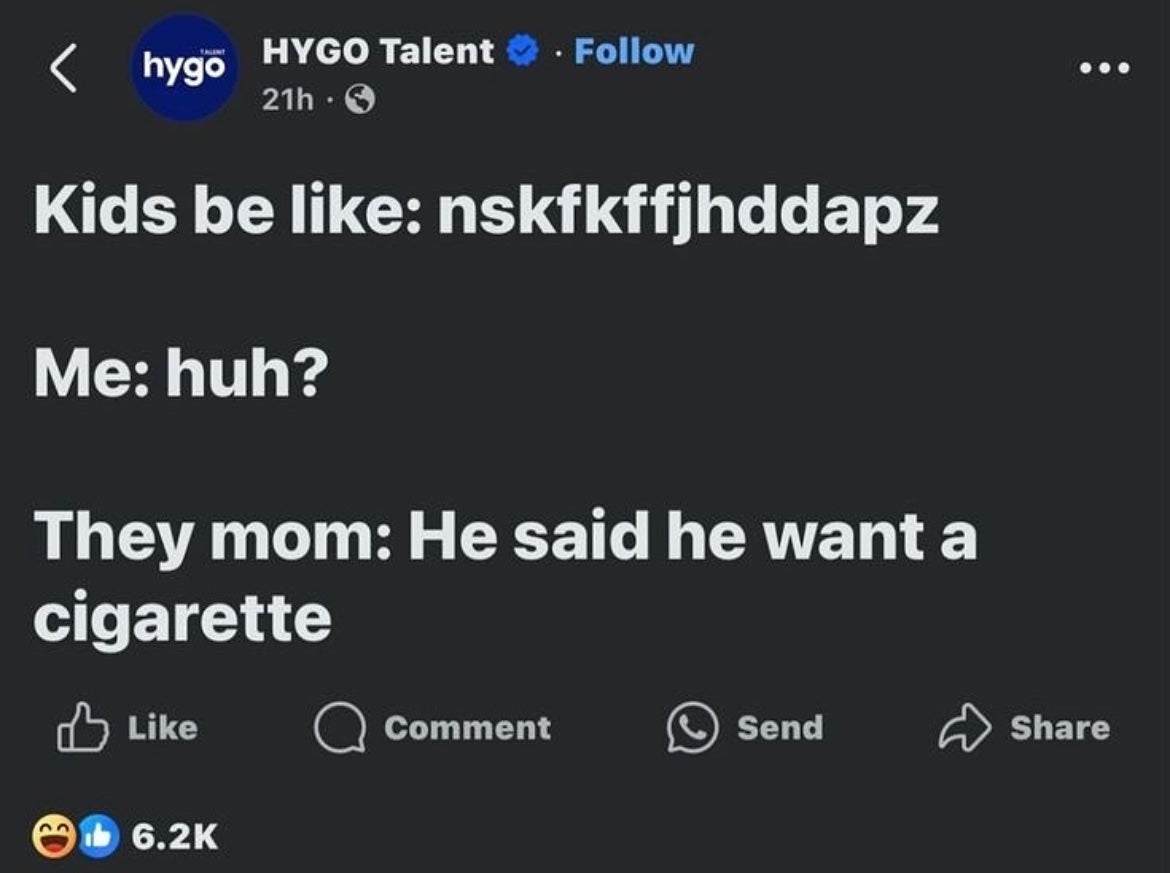Click the blue like reaction badge
The width and height of the screenshot is (1170, 873).
coord(98,836)
